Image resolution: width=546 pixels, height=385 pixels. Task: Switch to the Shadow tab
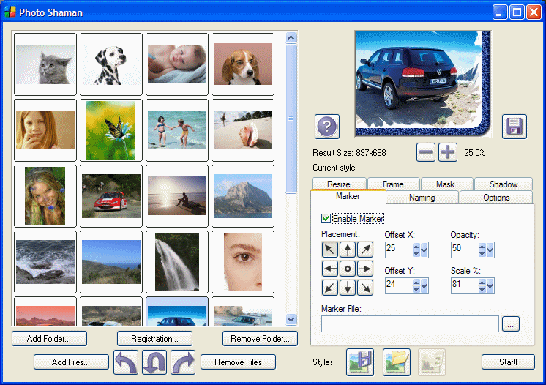click(504, 183)
